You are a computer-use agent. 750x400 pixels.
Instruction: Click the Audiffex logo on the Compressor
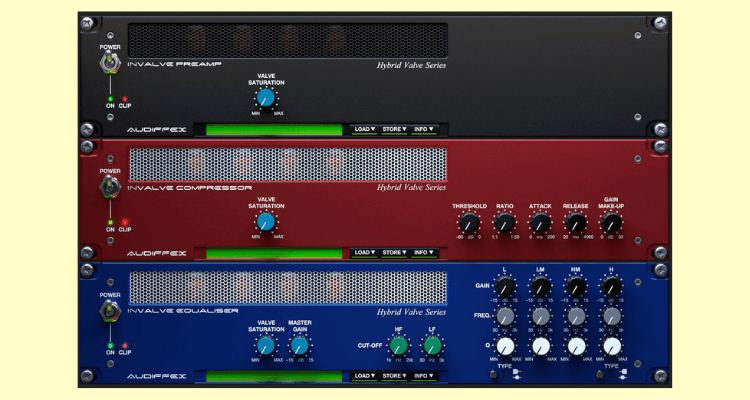[156, 253]
